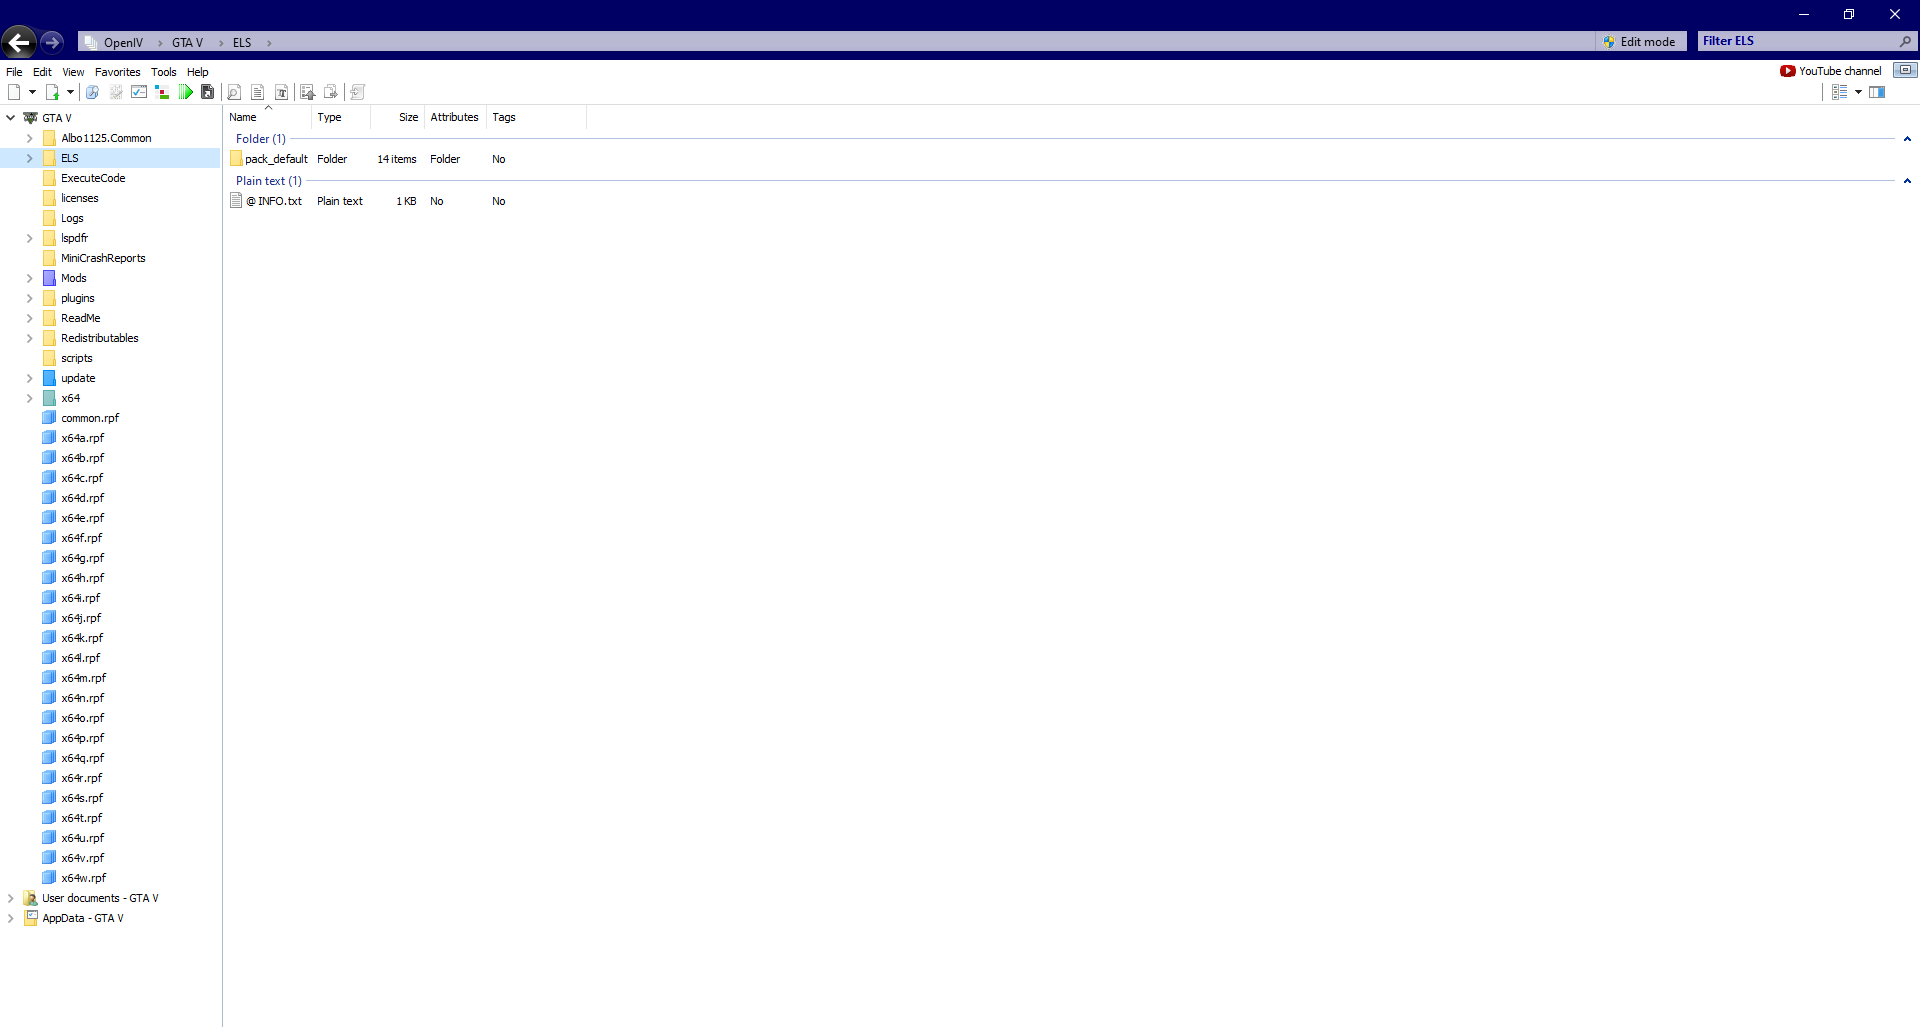Open the view layout dropdown arrow

click(x=1858, y=92)
